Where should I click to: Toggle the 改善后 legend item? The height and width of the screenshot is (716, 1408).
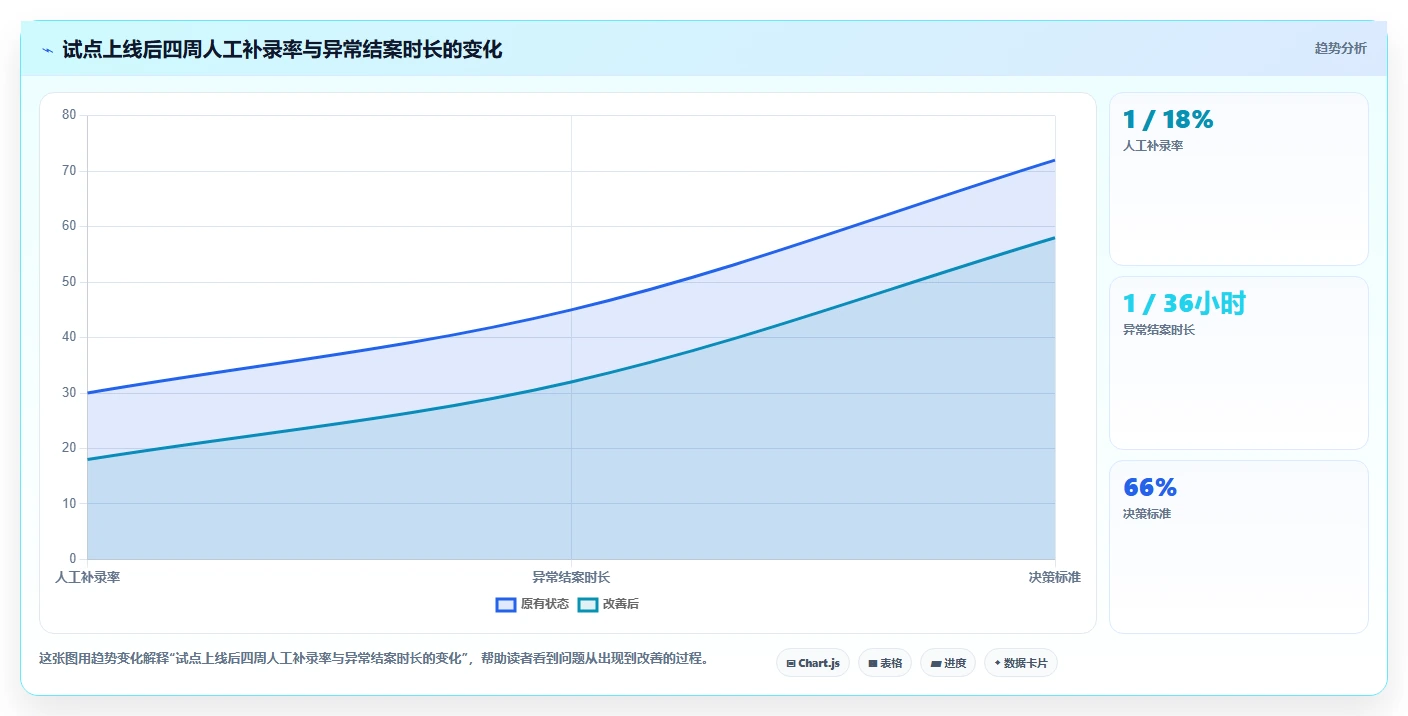coord(609,604)
